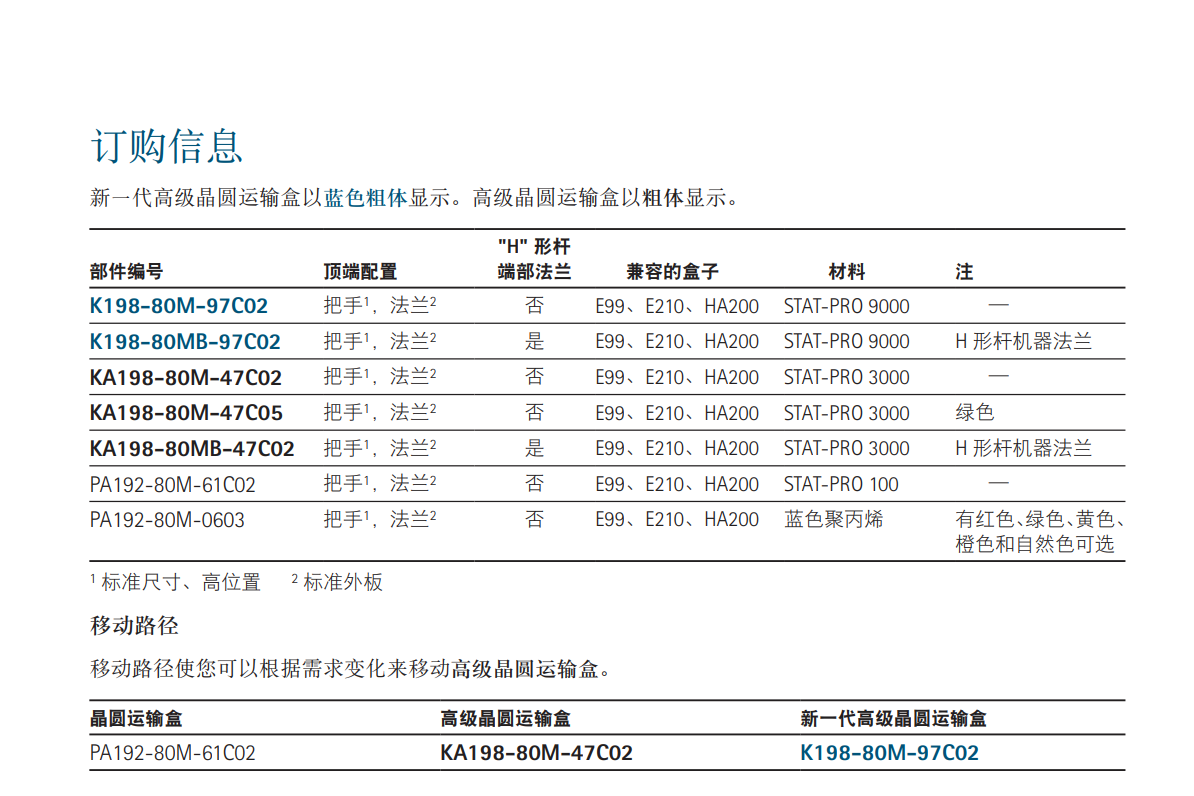The image size is (1194, 796).
Task: Click the 新一代高级晶圆运输盒 header in the lower table
Action: coord(893,718)
